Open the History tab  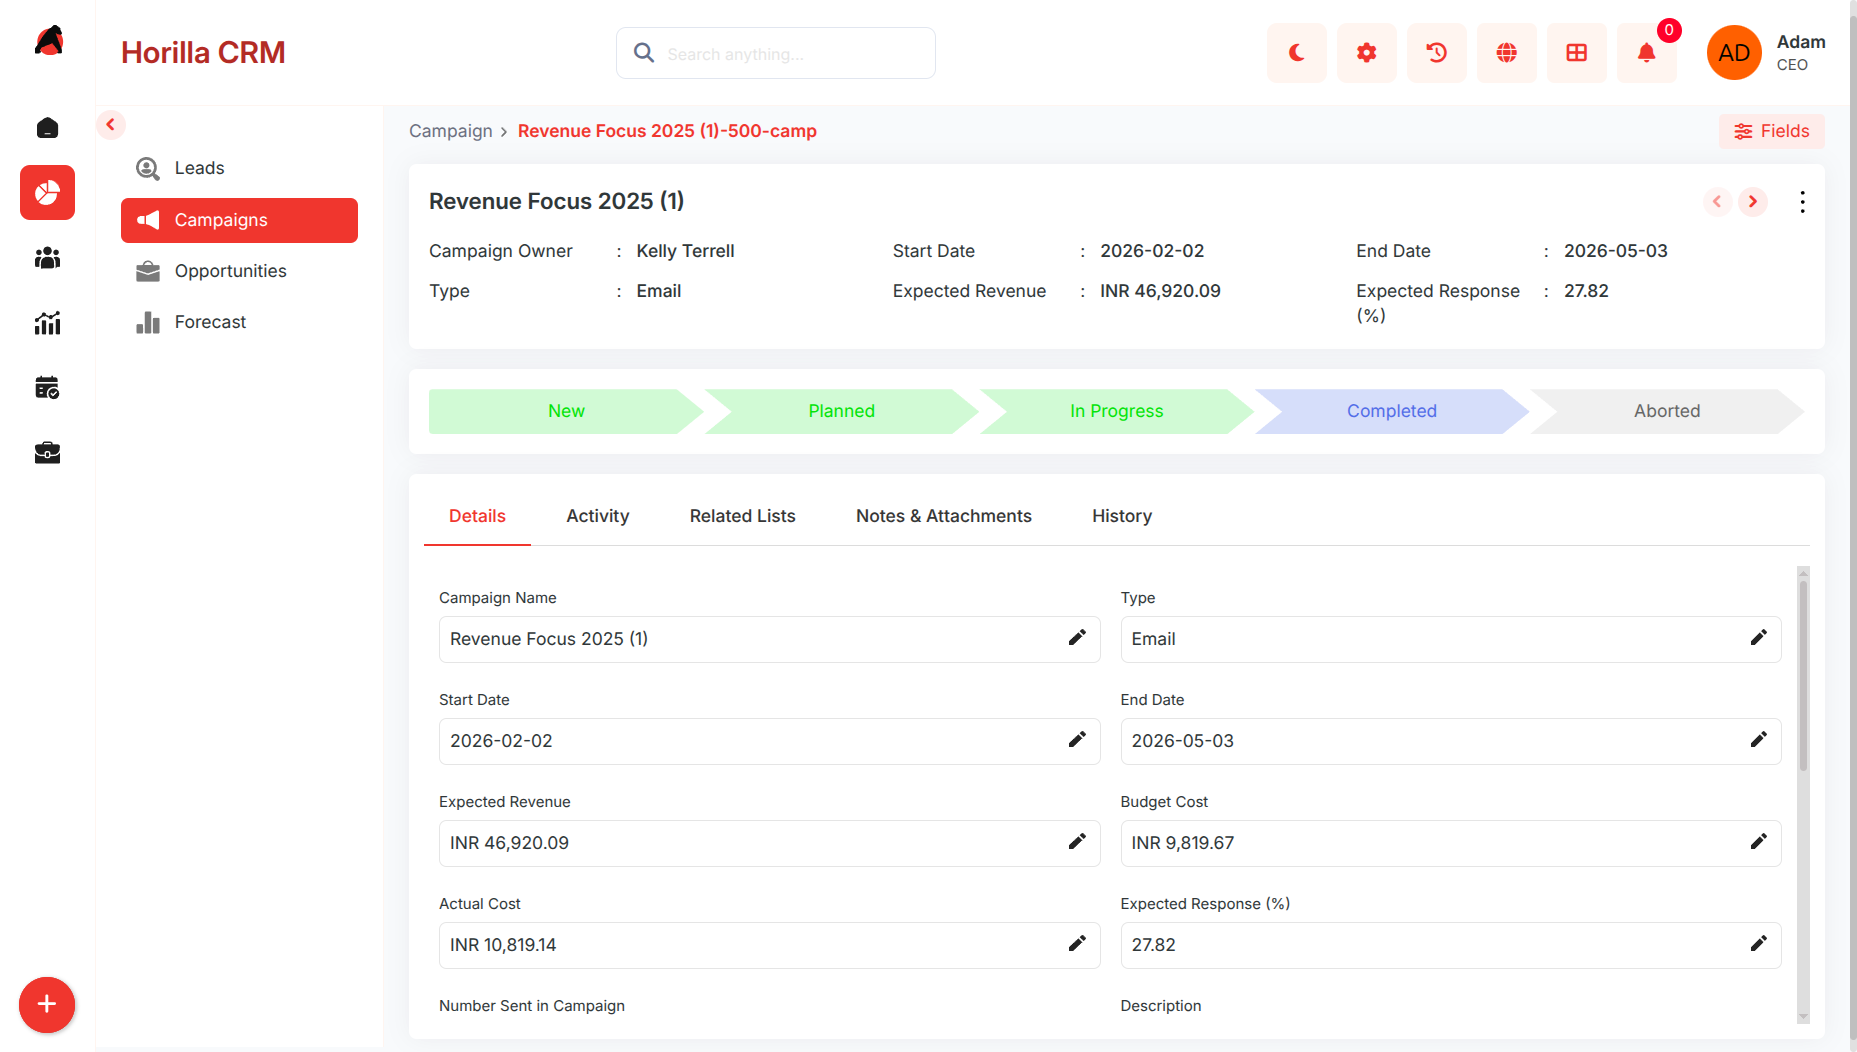coord(1122,516)
